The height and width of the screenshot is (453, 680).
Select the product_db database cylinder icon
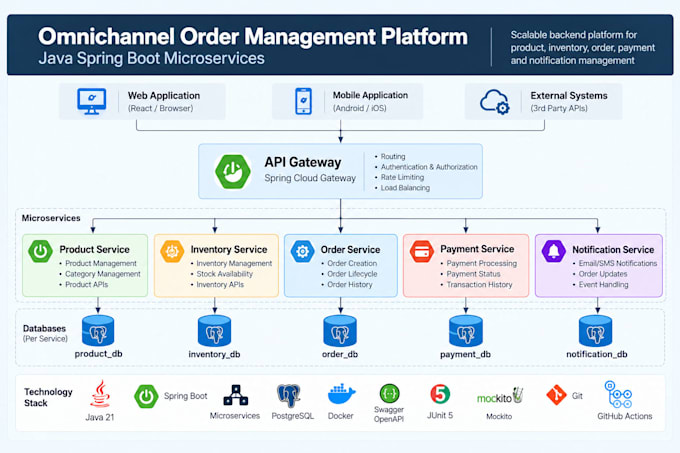click(x=98, y=331)
